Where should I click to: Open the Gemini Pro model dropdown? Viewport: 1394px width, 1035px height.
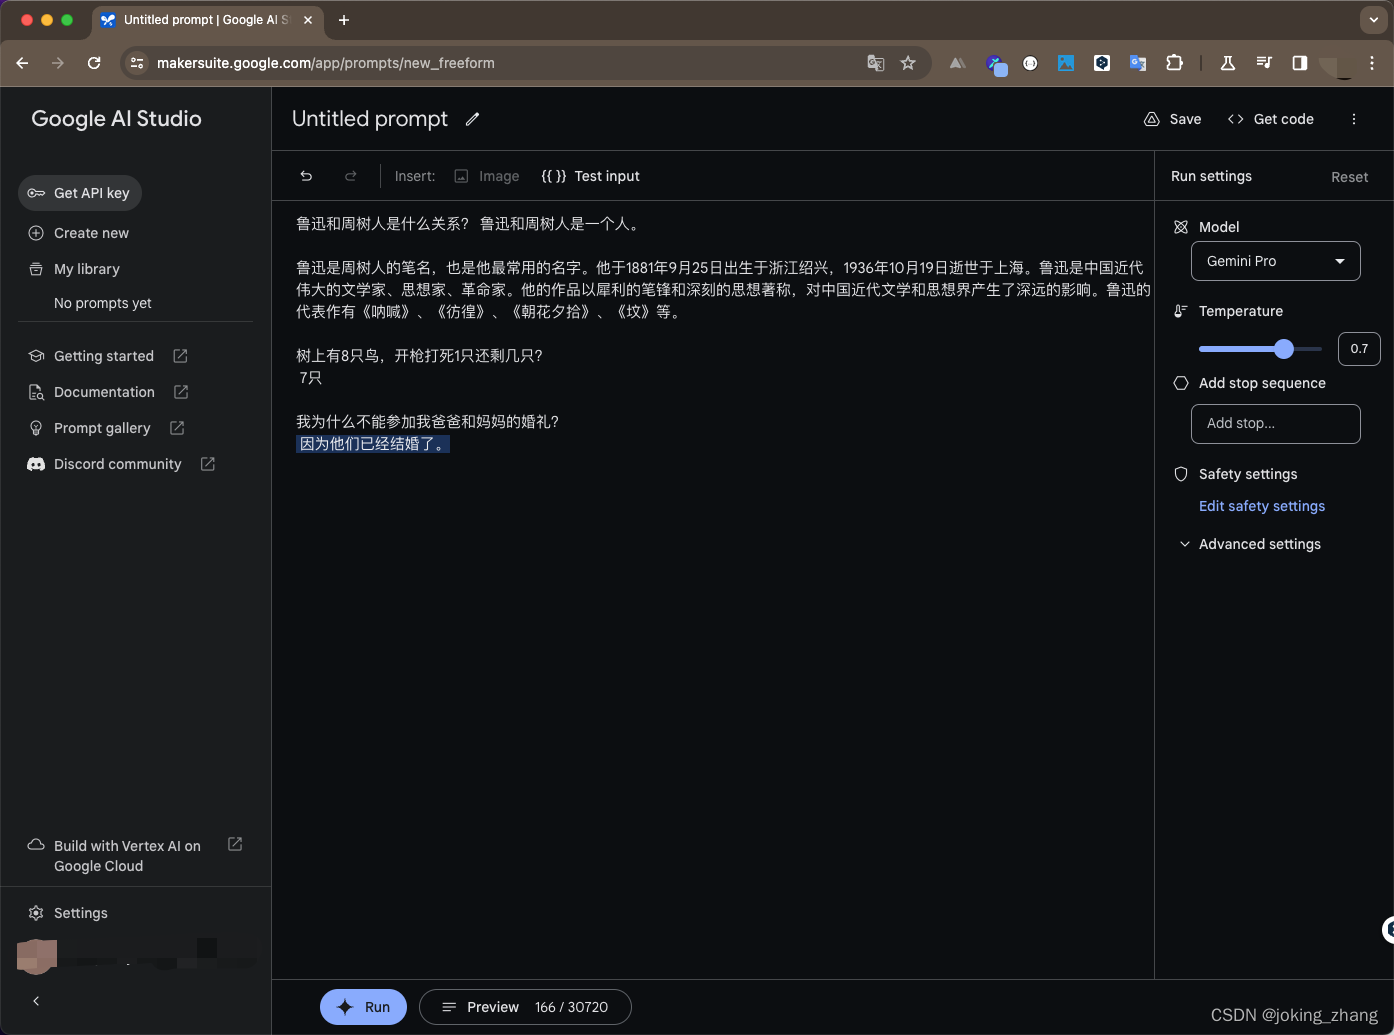click(x=1275, y=261)
